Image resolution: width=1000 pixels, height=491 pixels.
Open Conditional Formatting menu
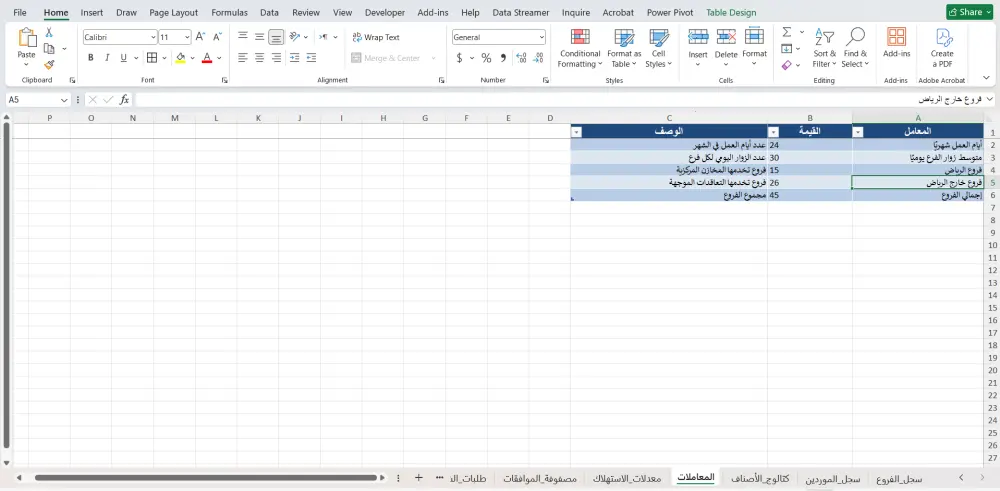click(x=580, y=48)
